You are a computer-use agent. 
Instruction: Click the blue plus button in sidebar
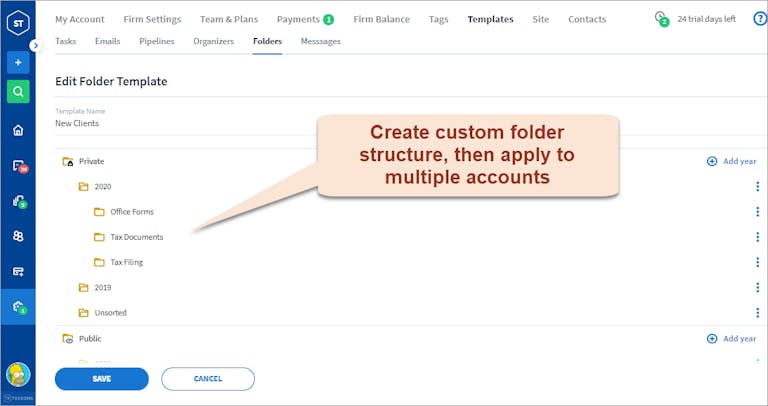tap(18, 62)
